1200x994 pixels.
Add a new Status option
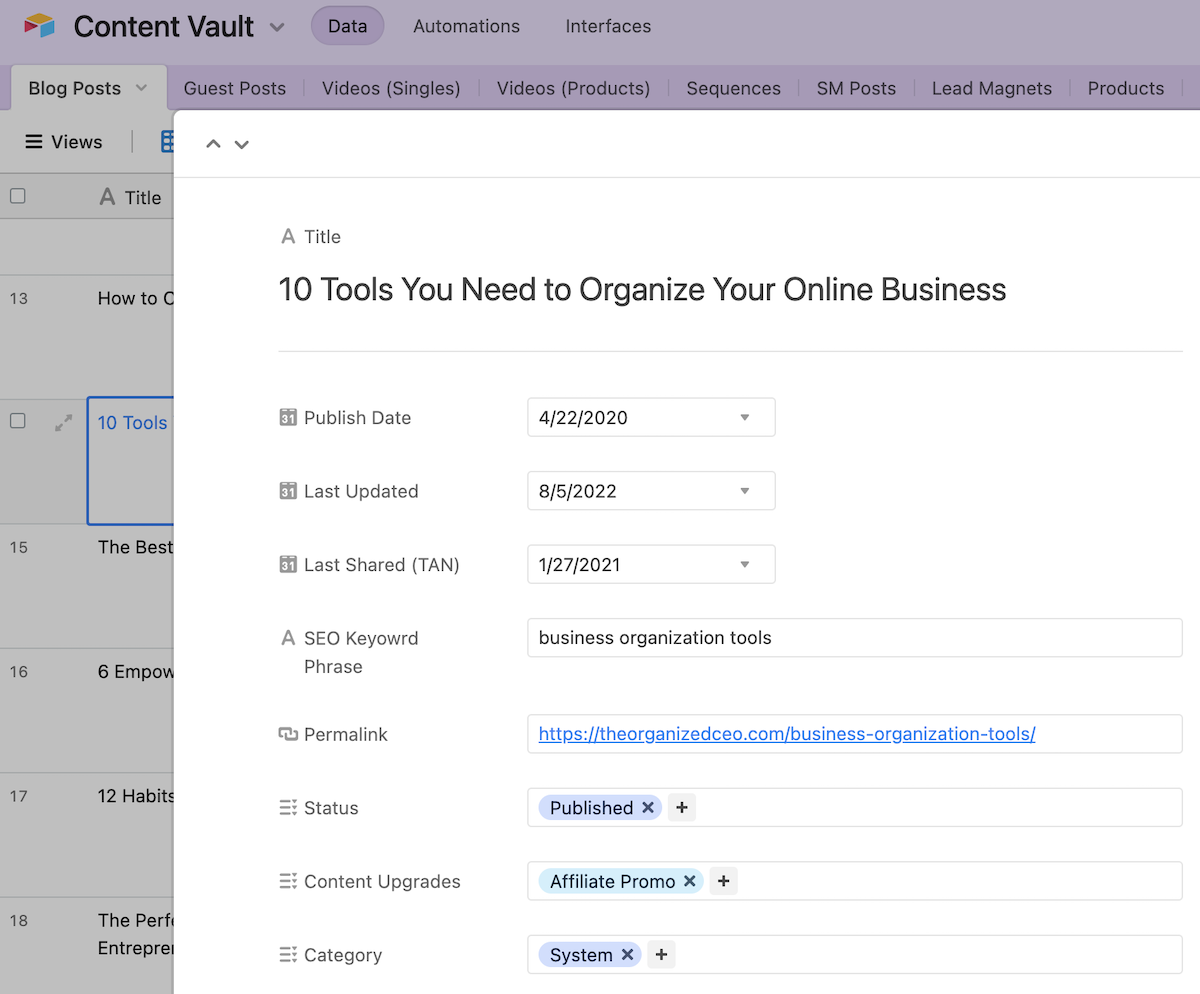(682, 808)
